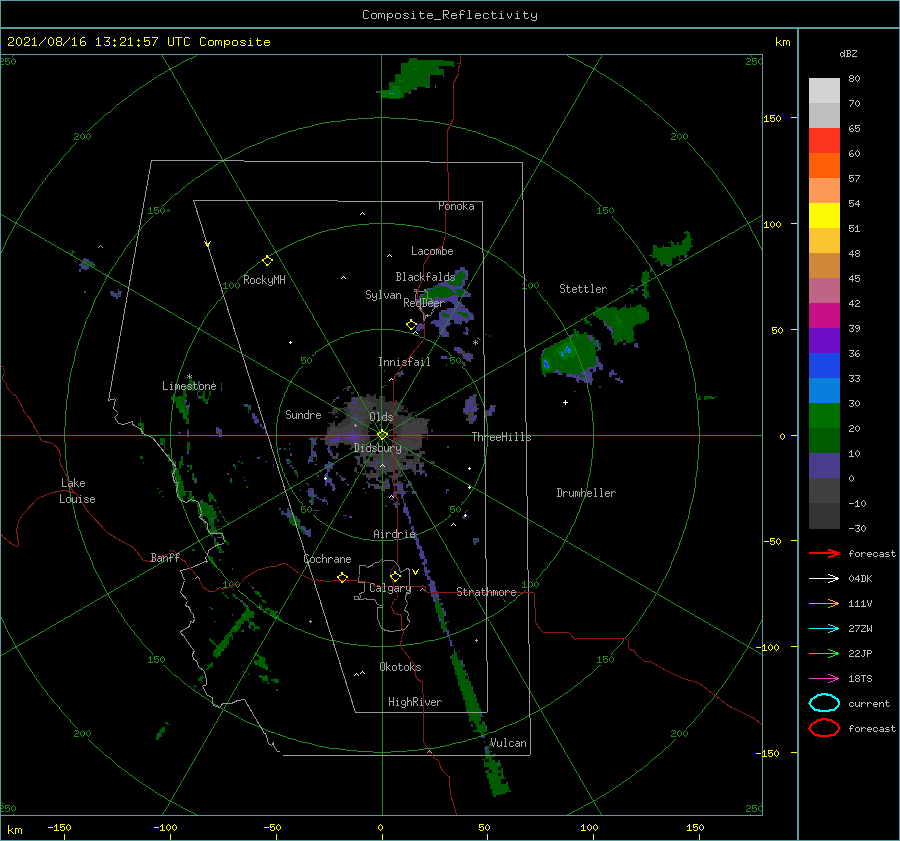Click the red forecast arrow legend icon
This screenshot has height=841, width=900.
pyautogui.click(x=824, y=553)
